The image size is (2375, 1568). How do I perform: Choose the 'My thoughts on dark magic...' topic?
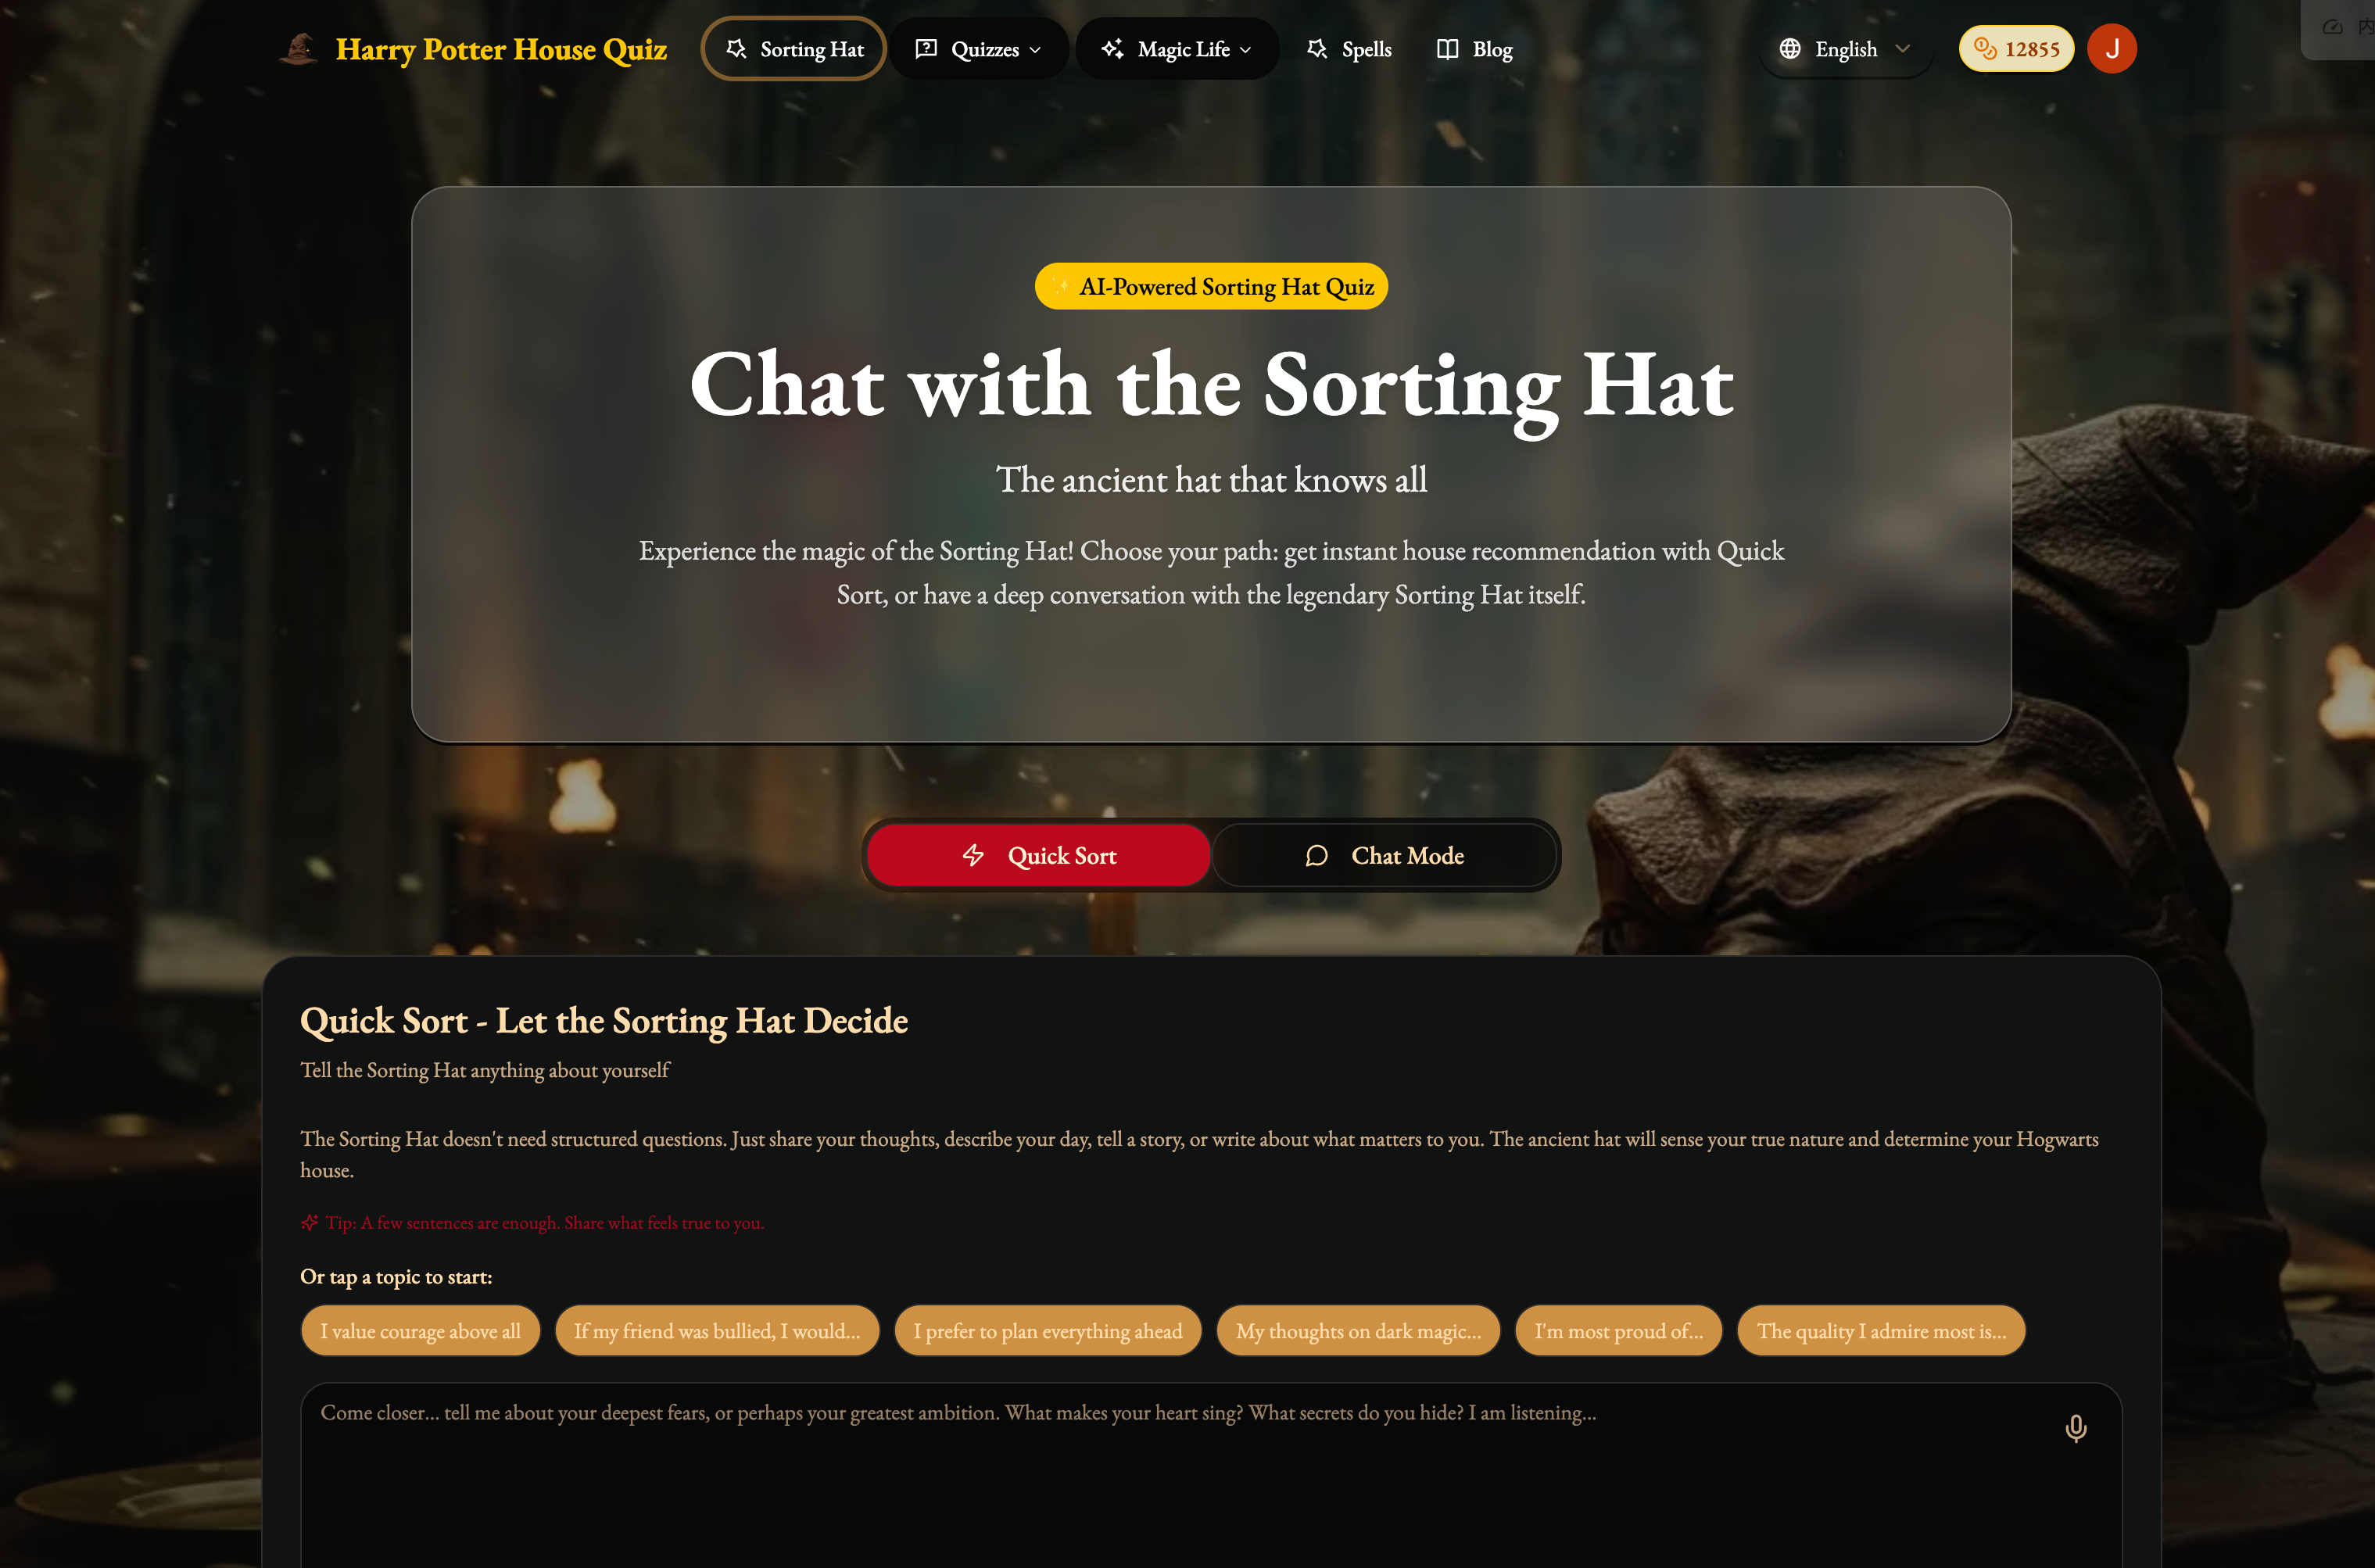[x=1358, y=1331]
